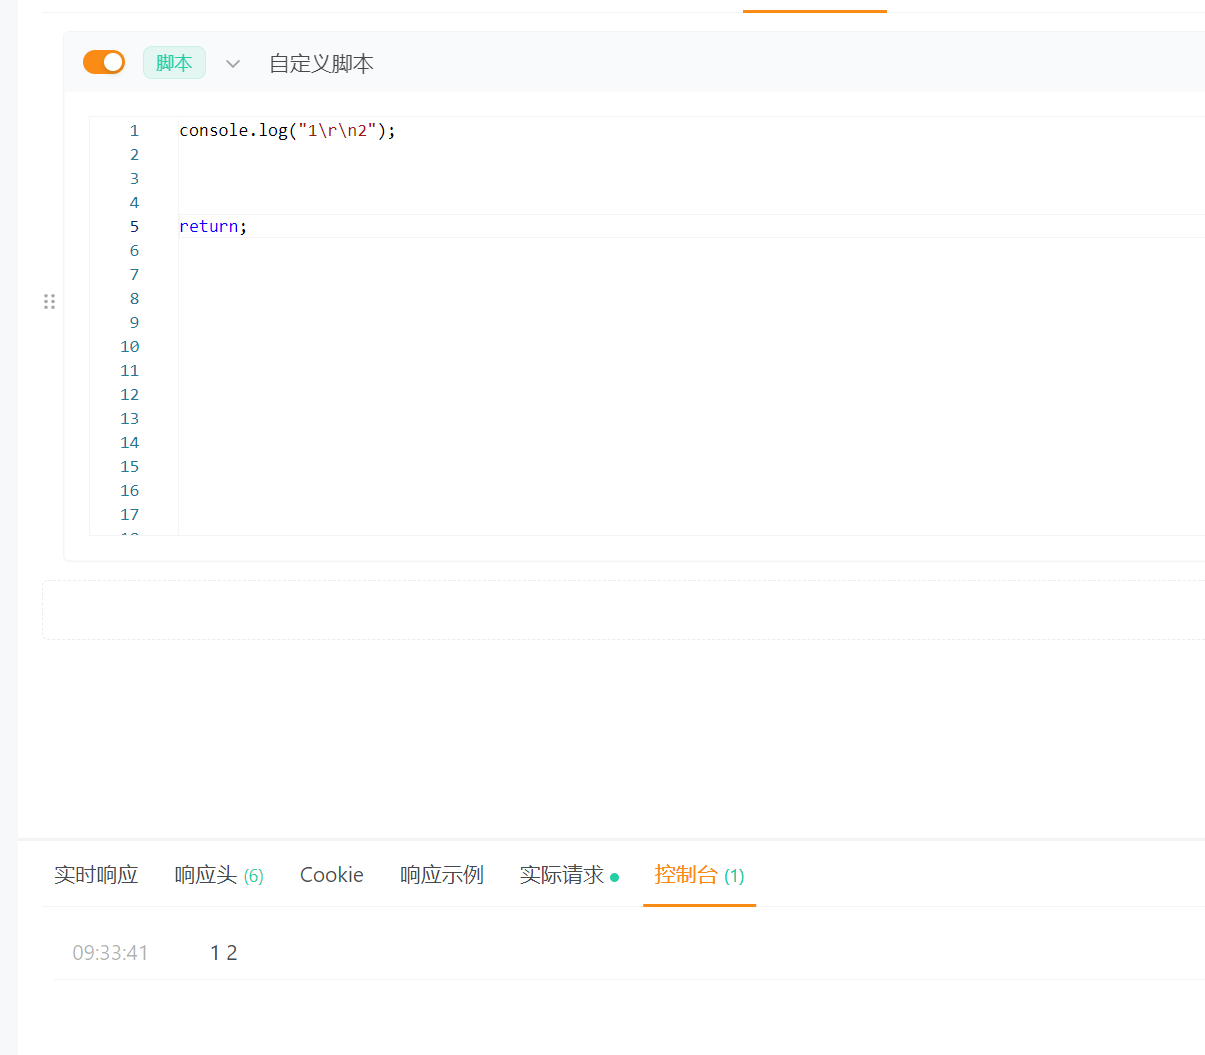Click the return statement on line 5
The height and width of the screenshot is (1055, 1205).
[213, 226]
